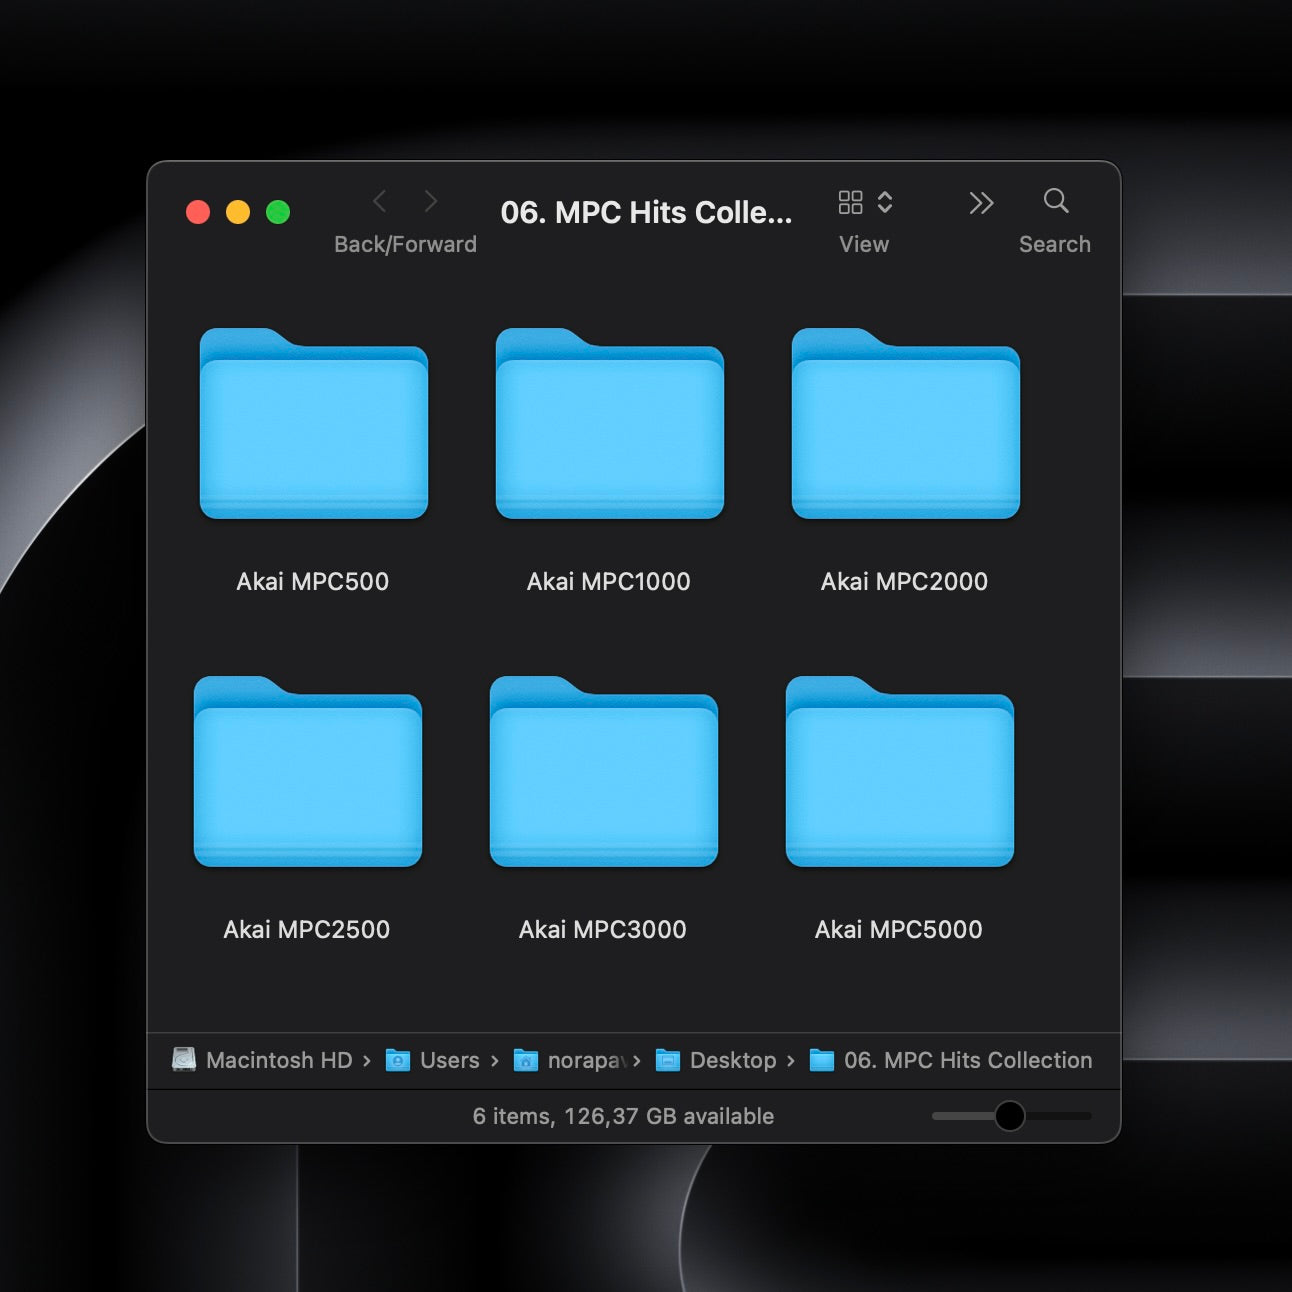Viewport: 1292px width, 1292px height.
Task: Click 06. MPC Hits Collection in the path bar
Action: (967, 1060)
